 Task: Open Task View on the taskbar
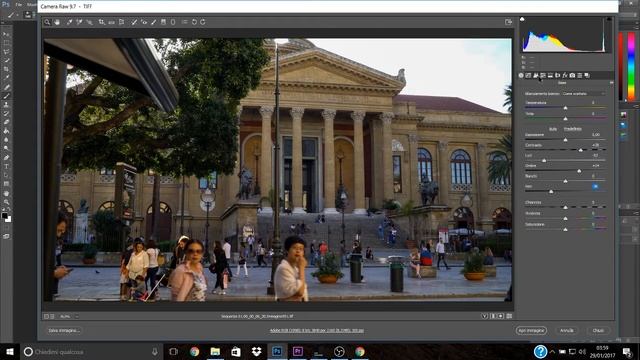click(173, 351)
